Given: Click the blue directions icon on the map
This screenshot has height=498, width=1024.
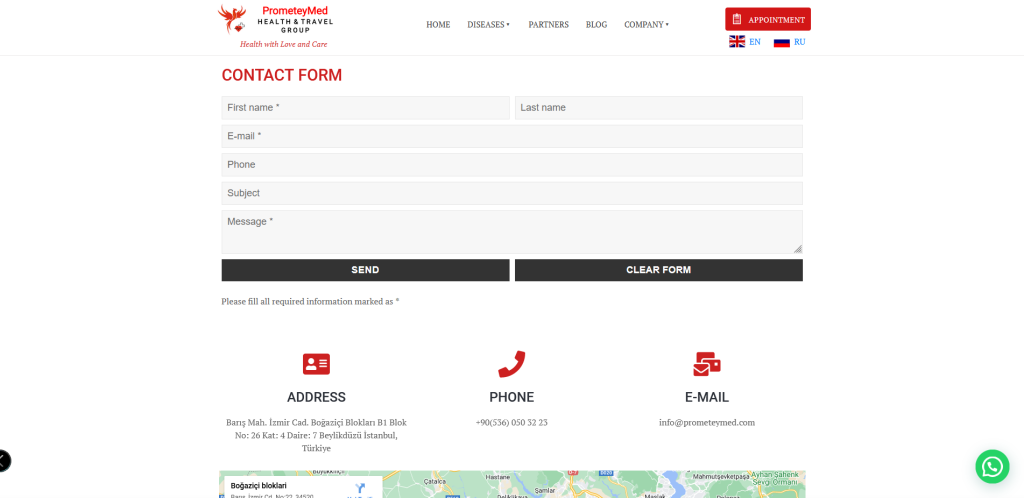Looking at the screenshot, I should (x=360, y=487).
